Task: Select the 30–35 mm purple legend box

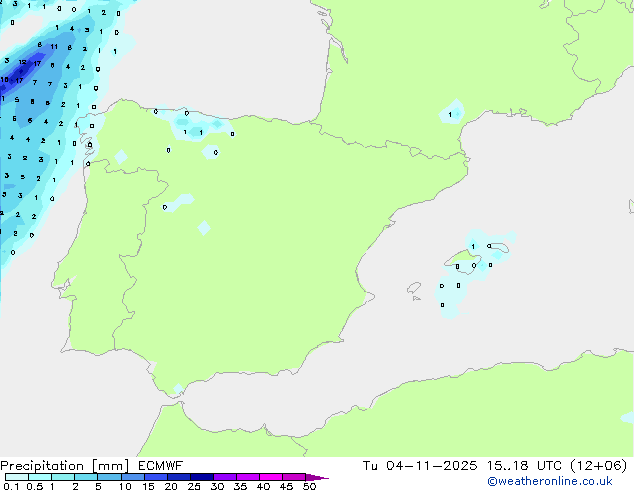Action: pyautogui.click(x=225, y=477)
